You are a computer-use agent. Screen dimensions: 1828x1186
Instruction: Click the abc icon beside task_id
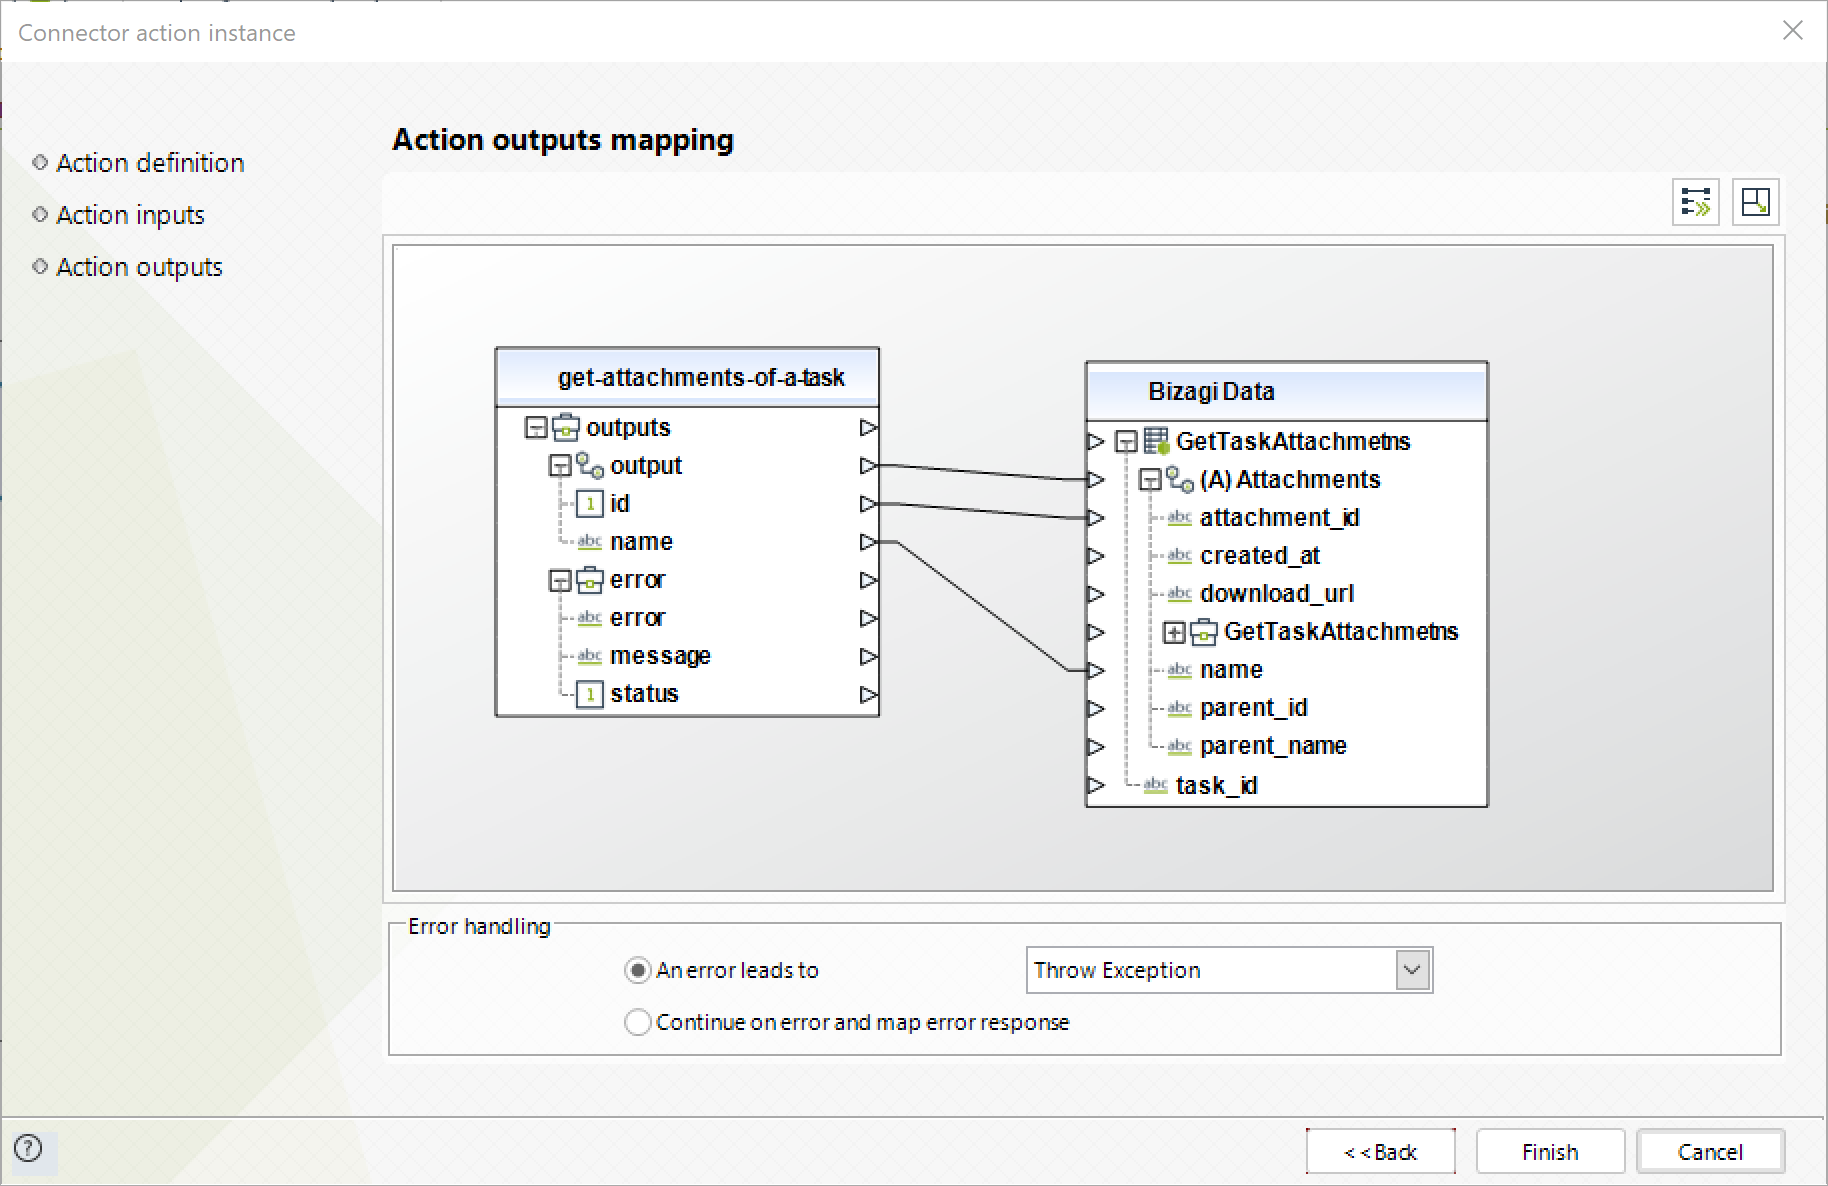click(x=1156, y=785)
